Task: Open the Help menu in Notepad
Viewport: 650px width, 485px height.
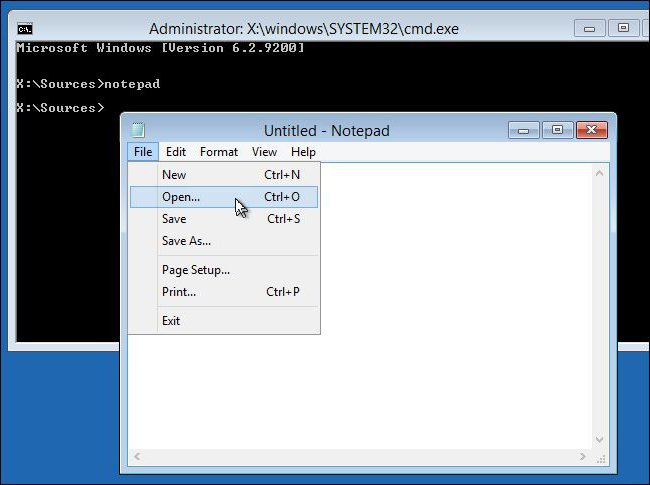Action: point(303,152)
